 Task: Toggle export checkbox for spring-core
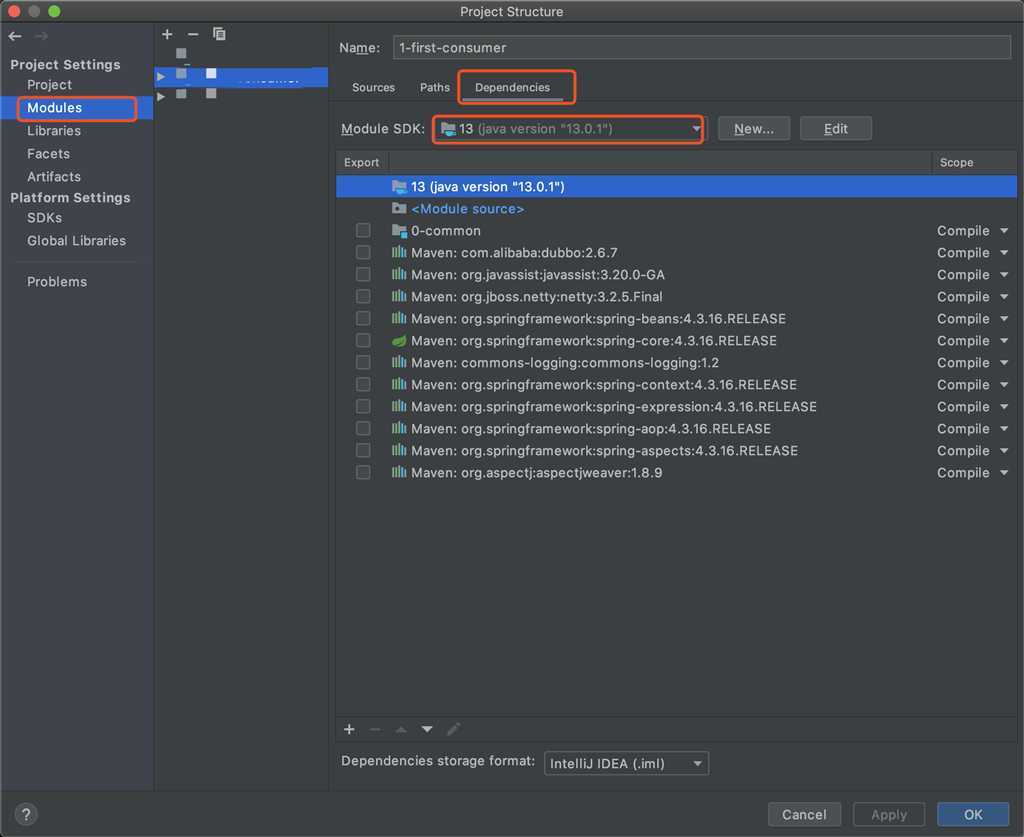coord(363,340)
